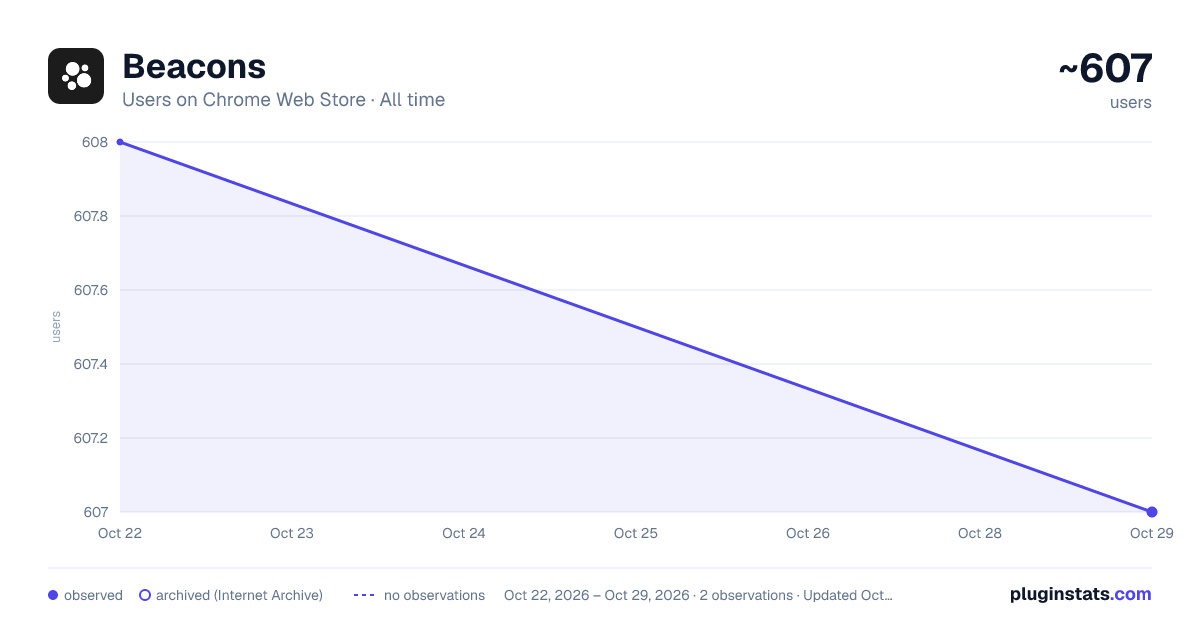Click the 607.6 y-axis label
1200x630 pixels.
[91, 290]
